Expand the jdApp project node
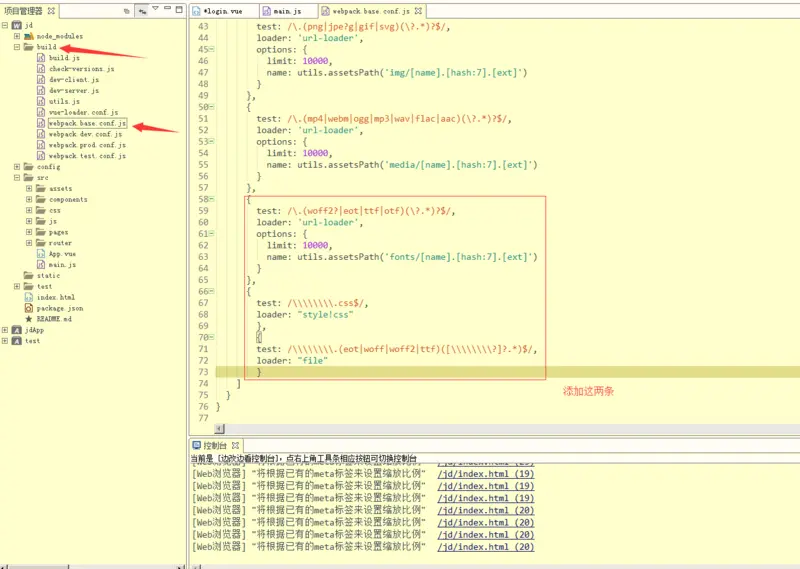800x569 pixels. click(5, 330)
